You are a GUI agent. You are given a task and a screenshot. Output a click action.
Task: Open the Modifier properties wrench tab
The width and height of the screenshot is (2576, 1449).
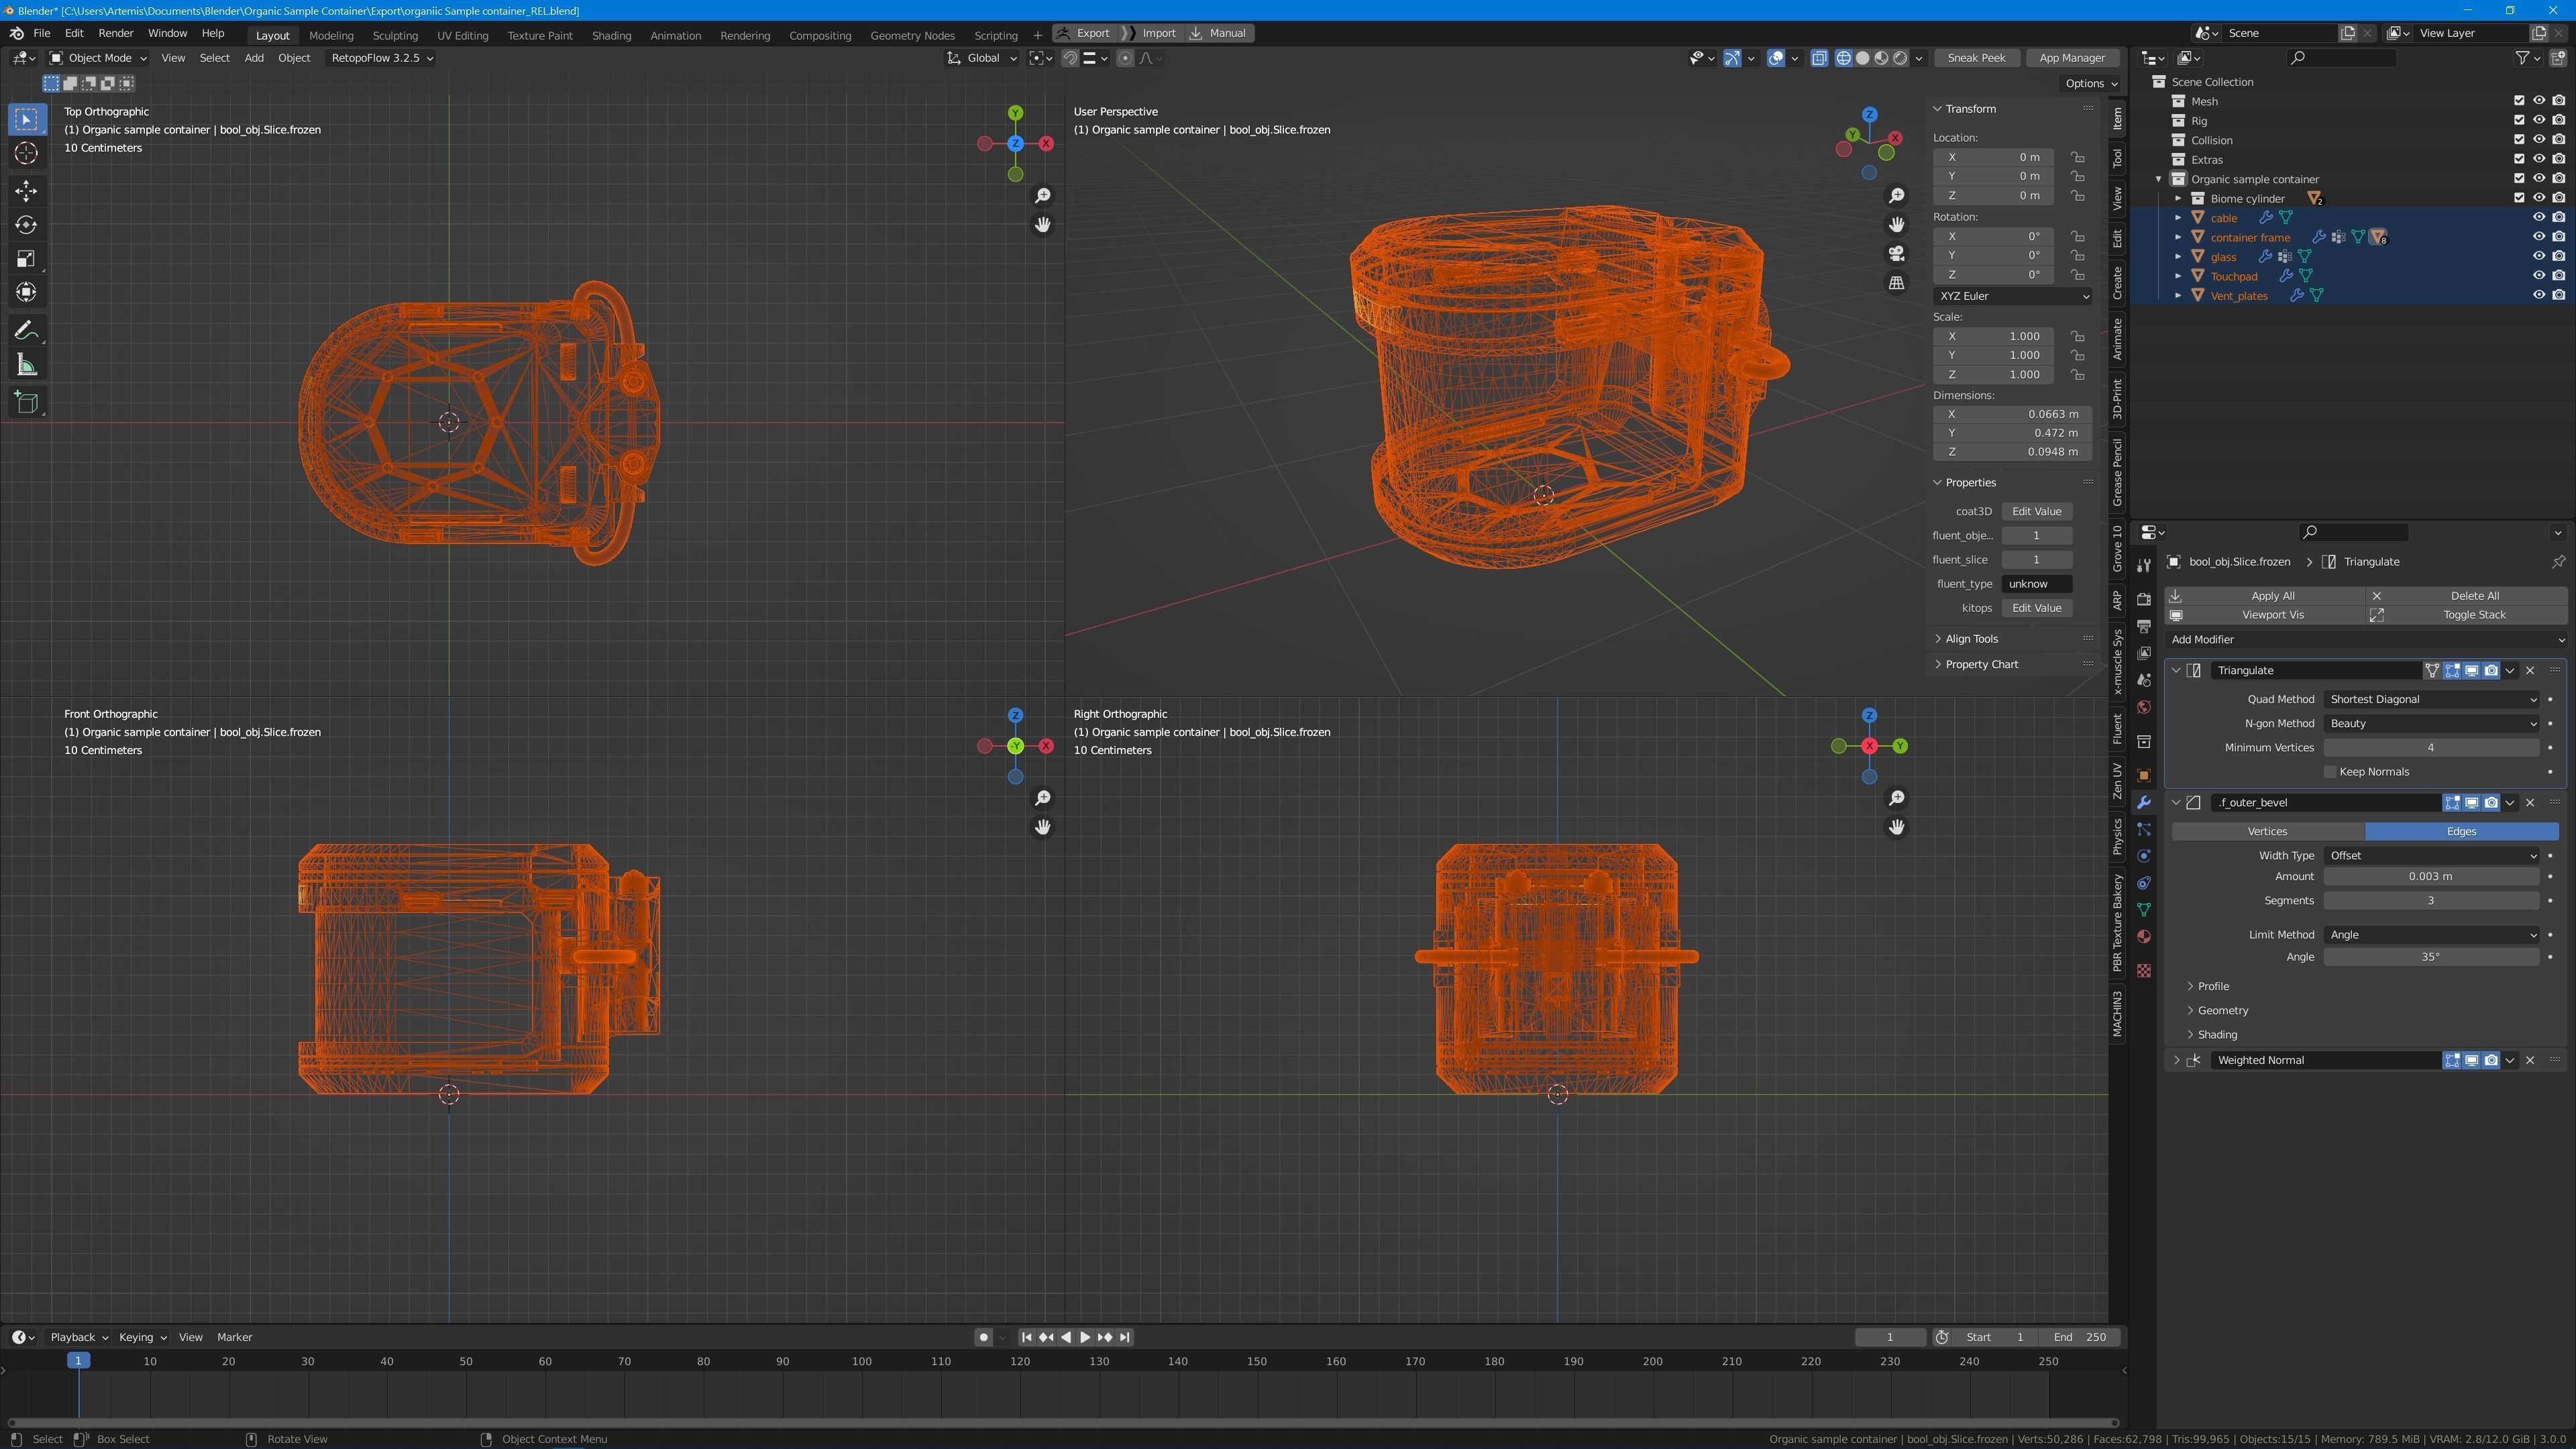[2143, 803]
